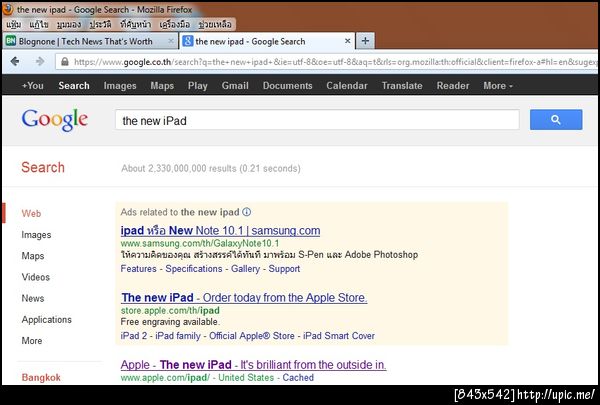
Task: Select Images in left sidebar
Action: 36,235
